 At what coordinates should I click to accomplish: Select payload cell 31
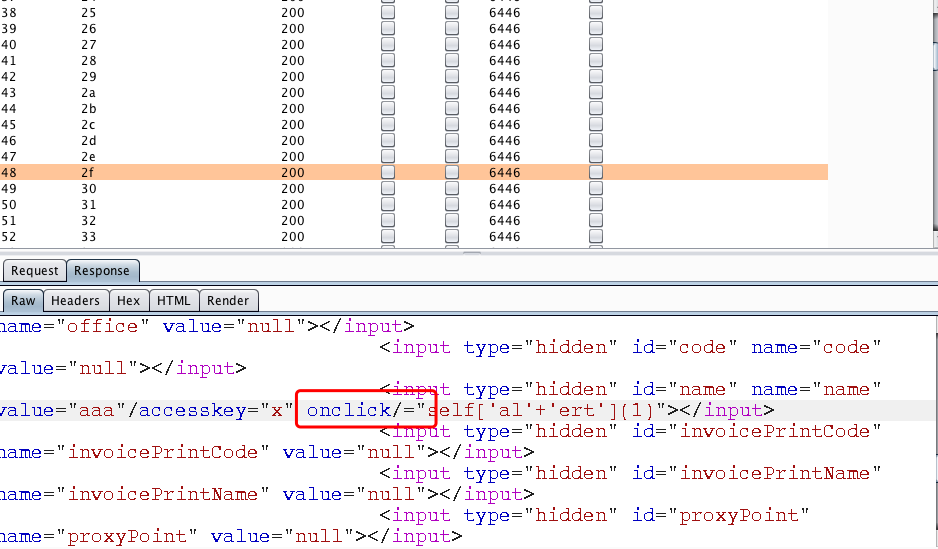[x=89, y=205]
